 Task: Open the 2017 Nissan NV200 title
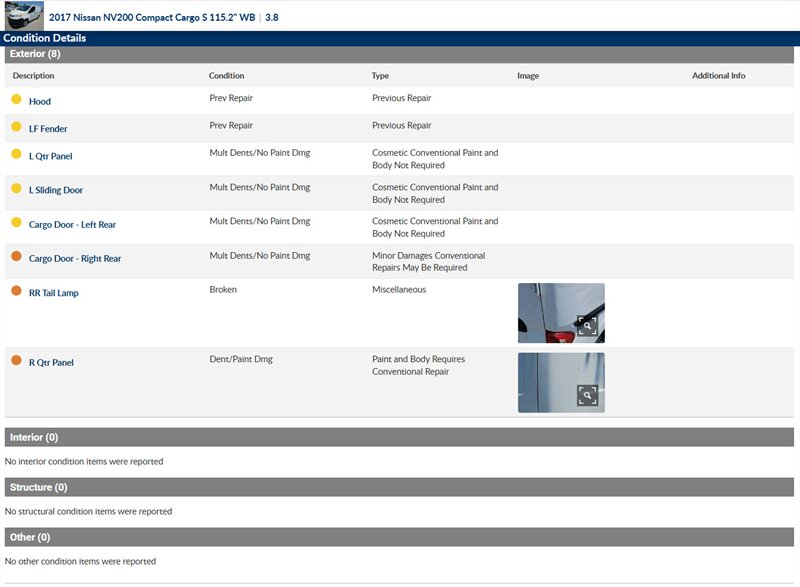point(150,17)
